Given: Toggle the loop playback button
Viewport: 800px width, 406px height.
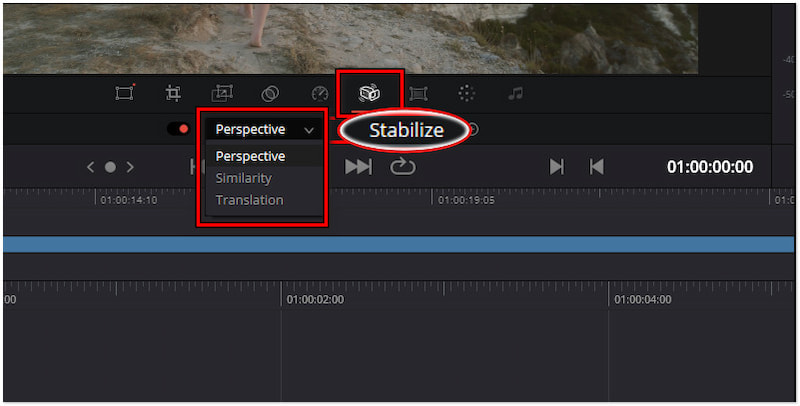Looking at the screenshot, I should tap(402, 167).
